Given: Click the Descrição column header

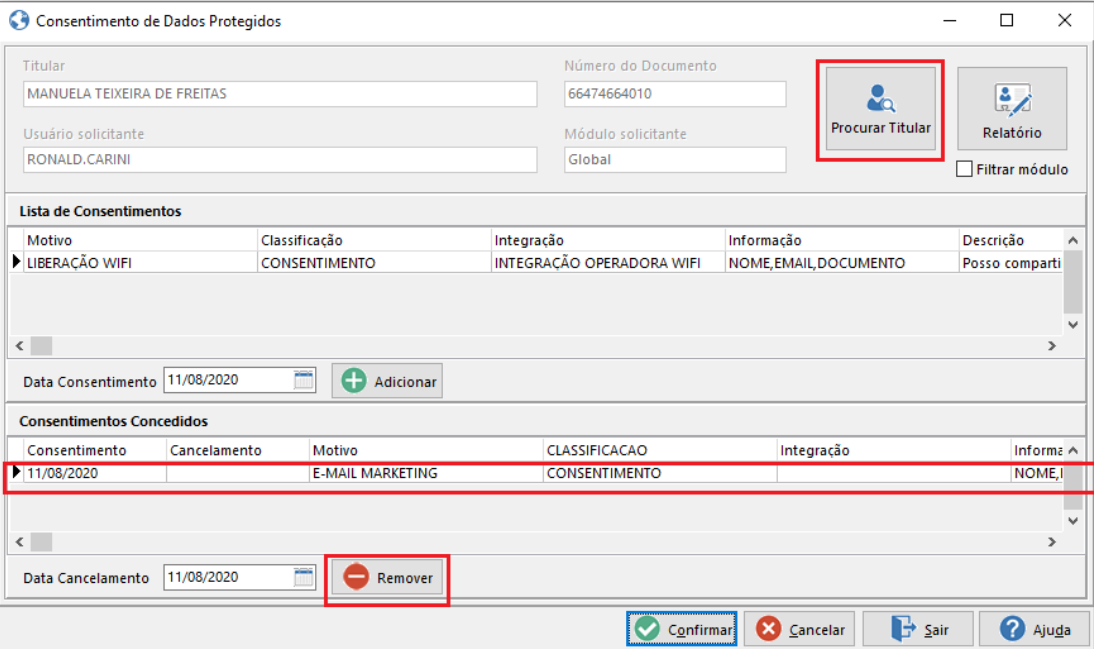Looking at the screenshot, I should click(1011, 240).
